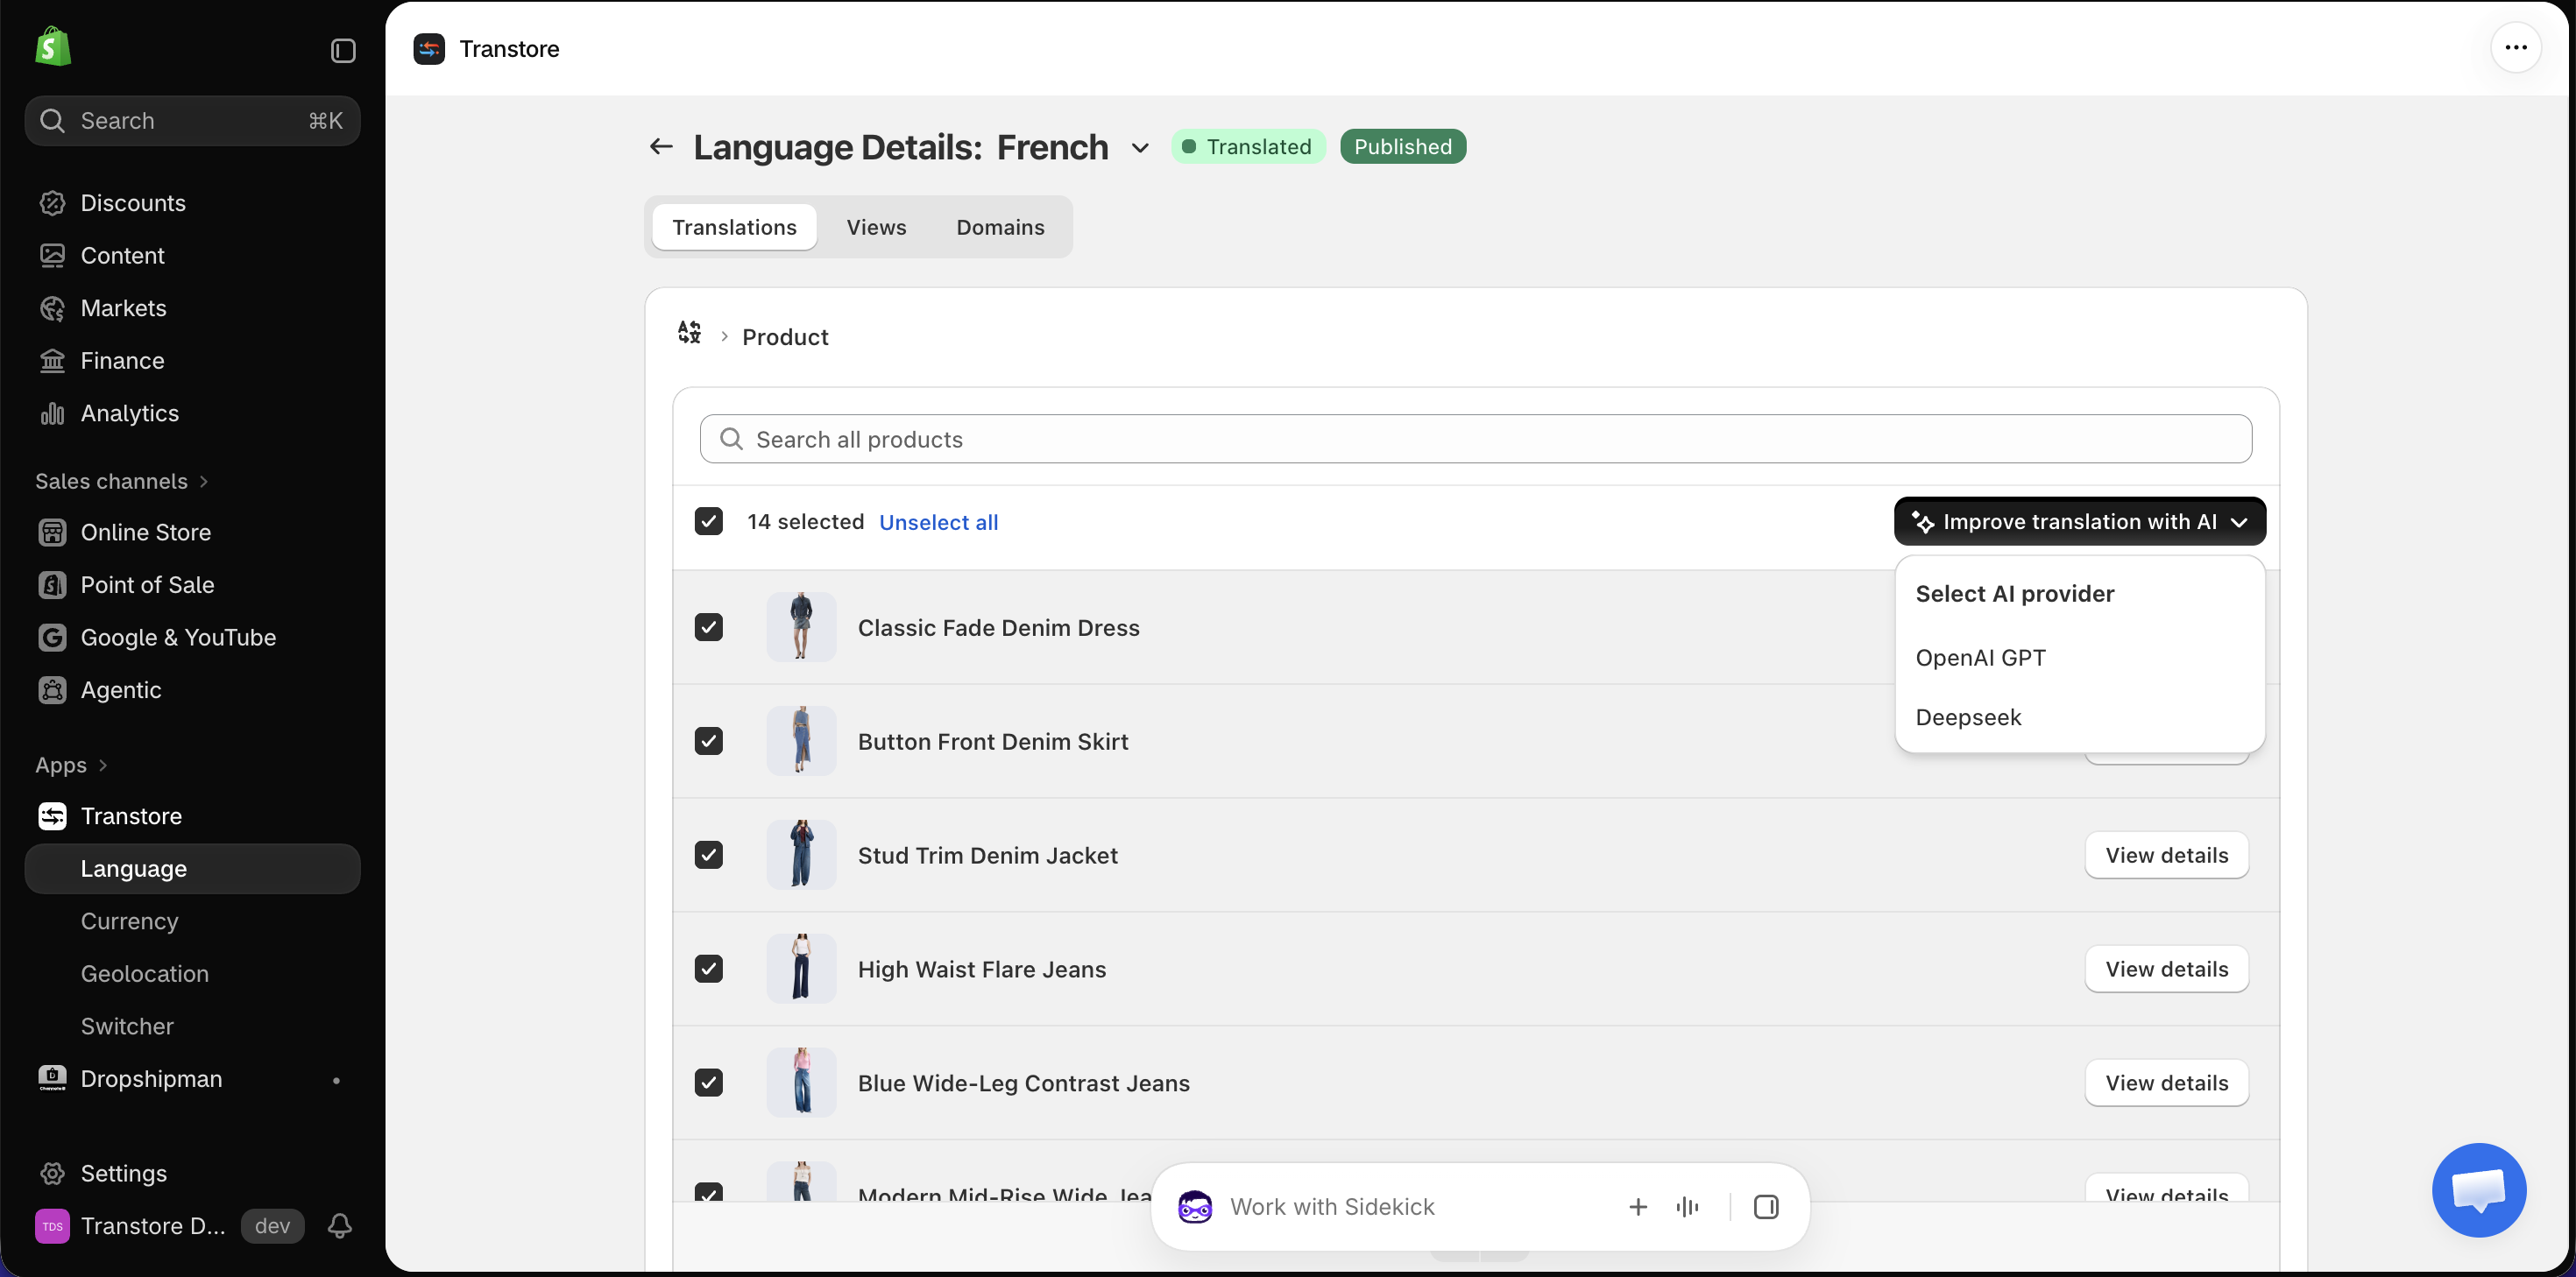Click the Google & YouTube channel icon

52,637
